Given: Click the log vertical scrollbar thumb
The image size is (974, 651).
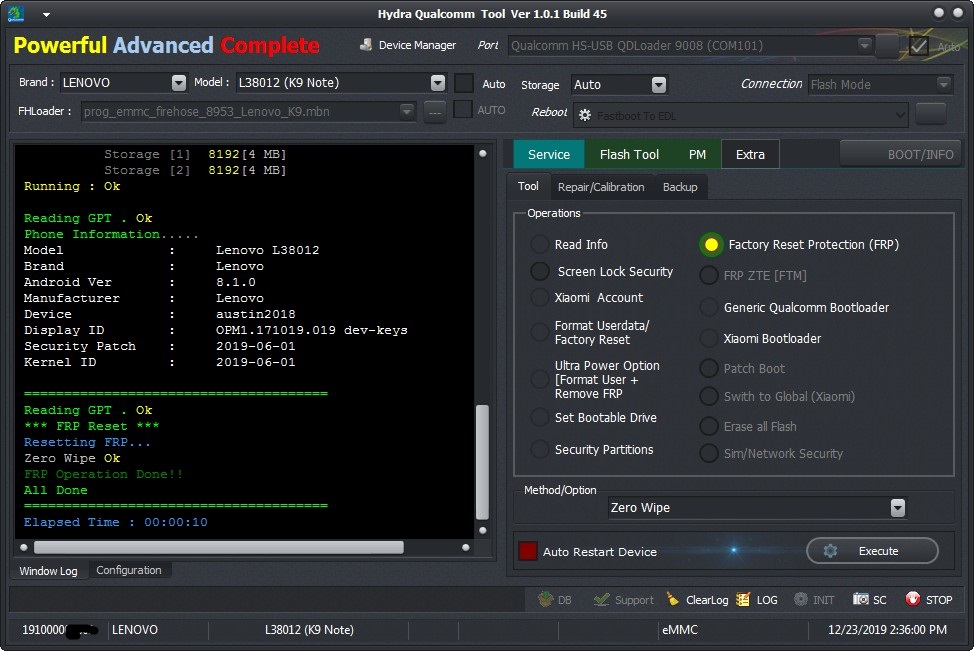Looking at the screenshot, I should (482, 462).
